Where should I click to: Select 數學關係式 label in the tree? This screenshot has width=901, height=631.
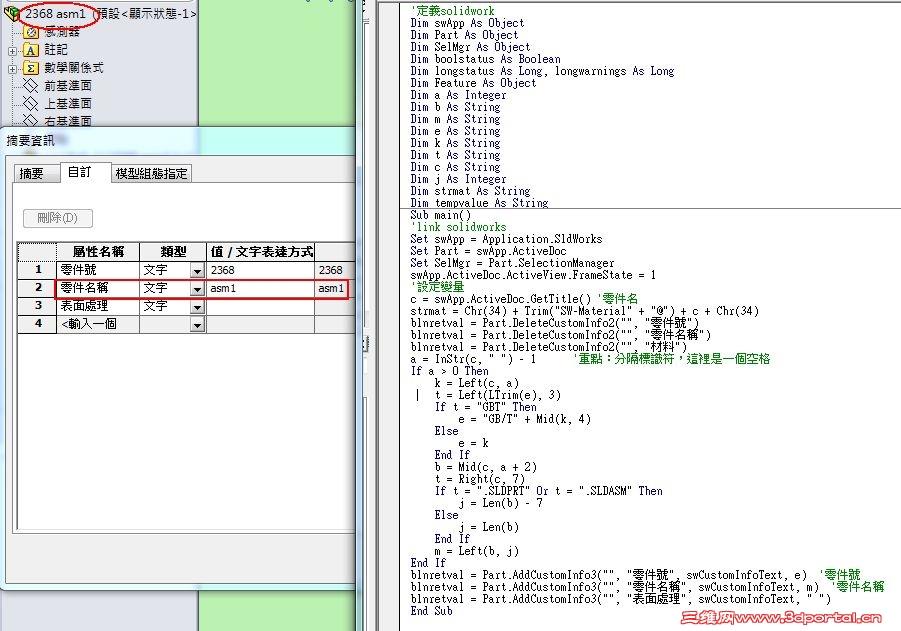(74, 68)
